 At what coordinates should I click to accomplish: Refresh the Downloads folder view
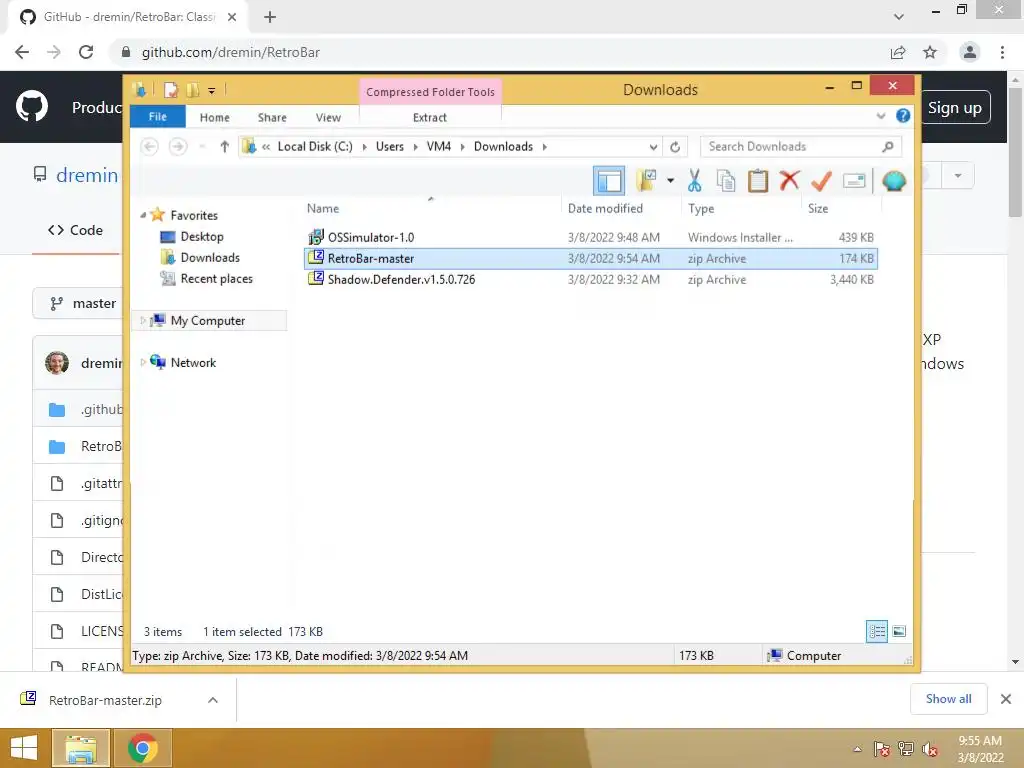coord(675,147)
